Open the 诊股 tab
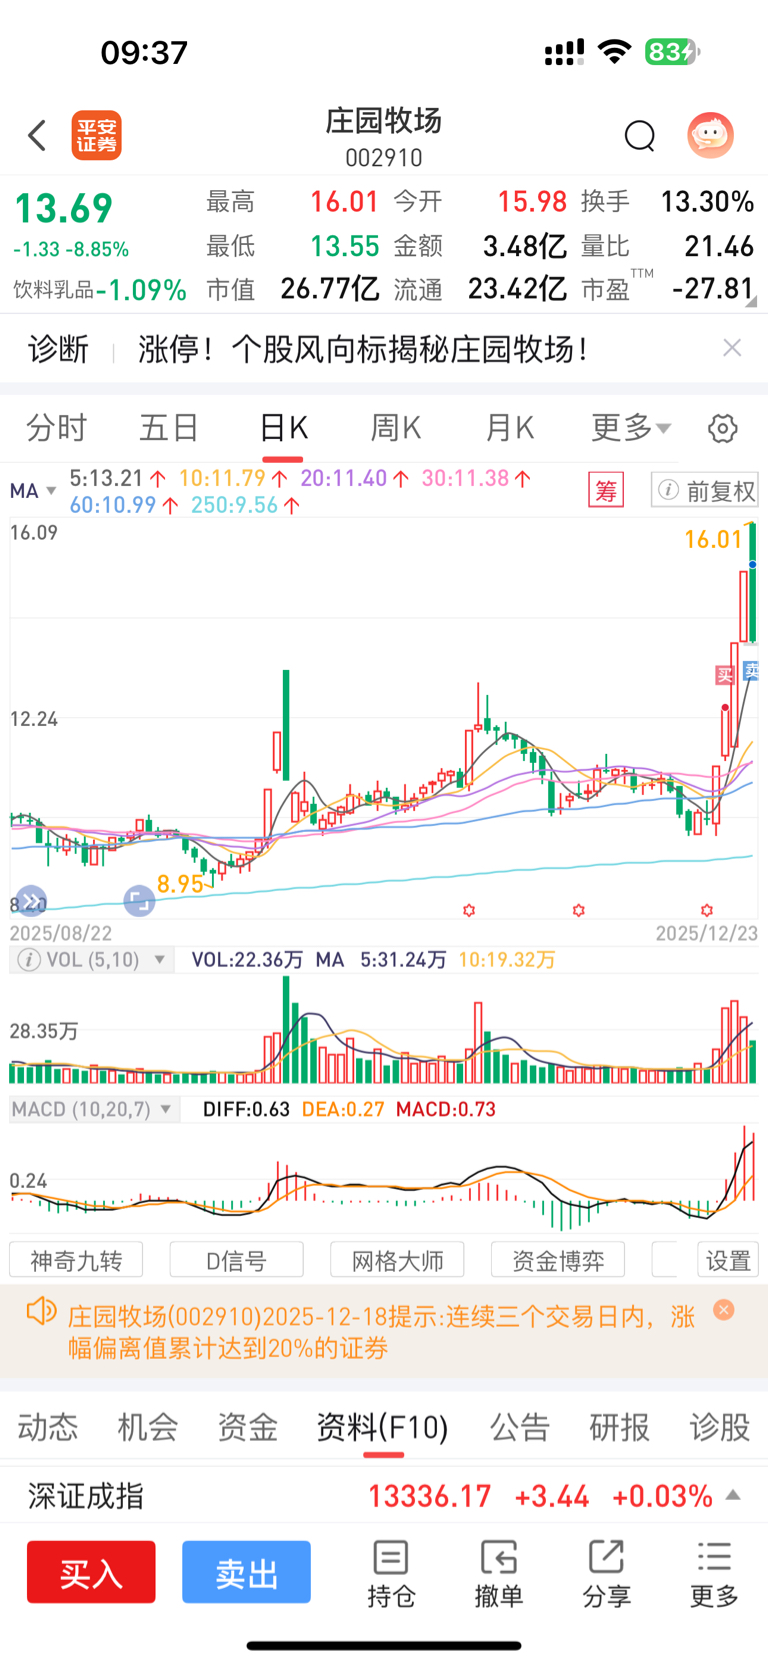The height and width of the screenshot is (1665, 768). 720,1427
